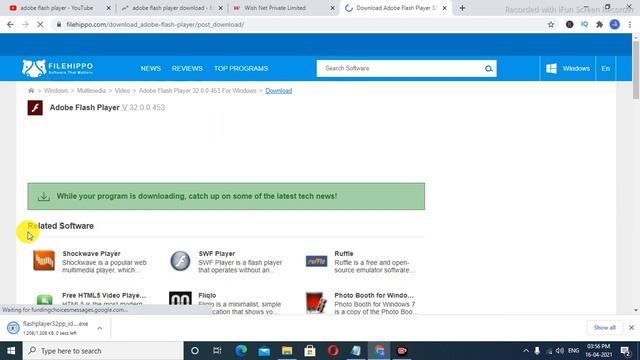
Task: Open the download item options chevron
Action: click(100, 328)
